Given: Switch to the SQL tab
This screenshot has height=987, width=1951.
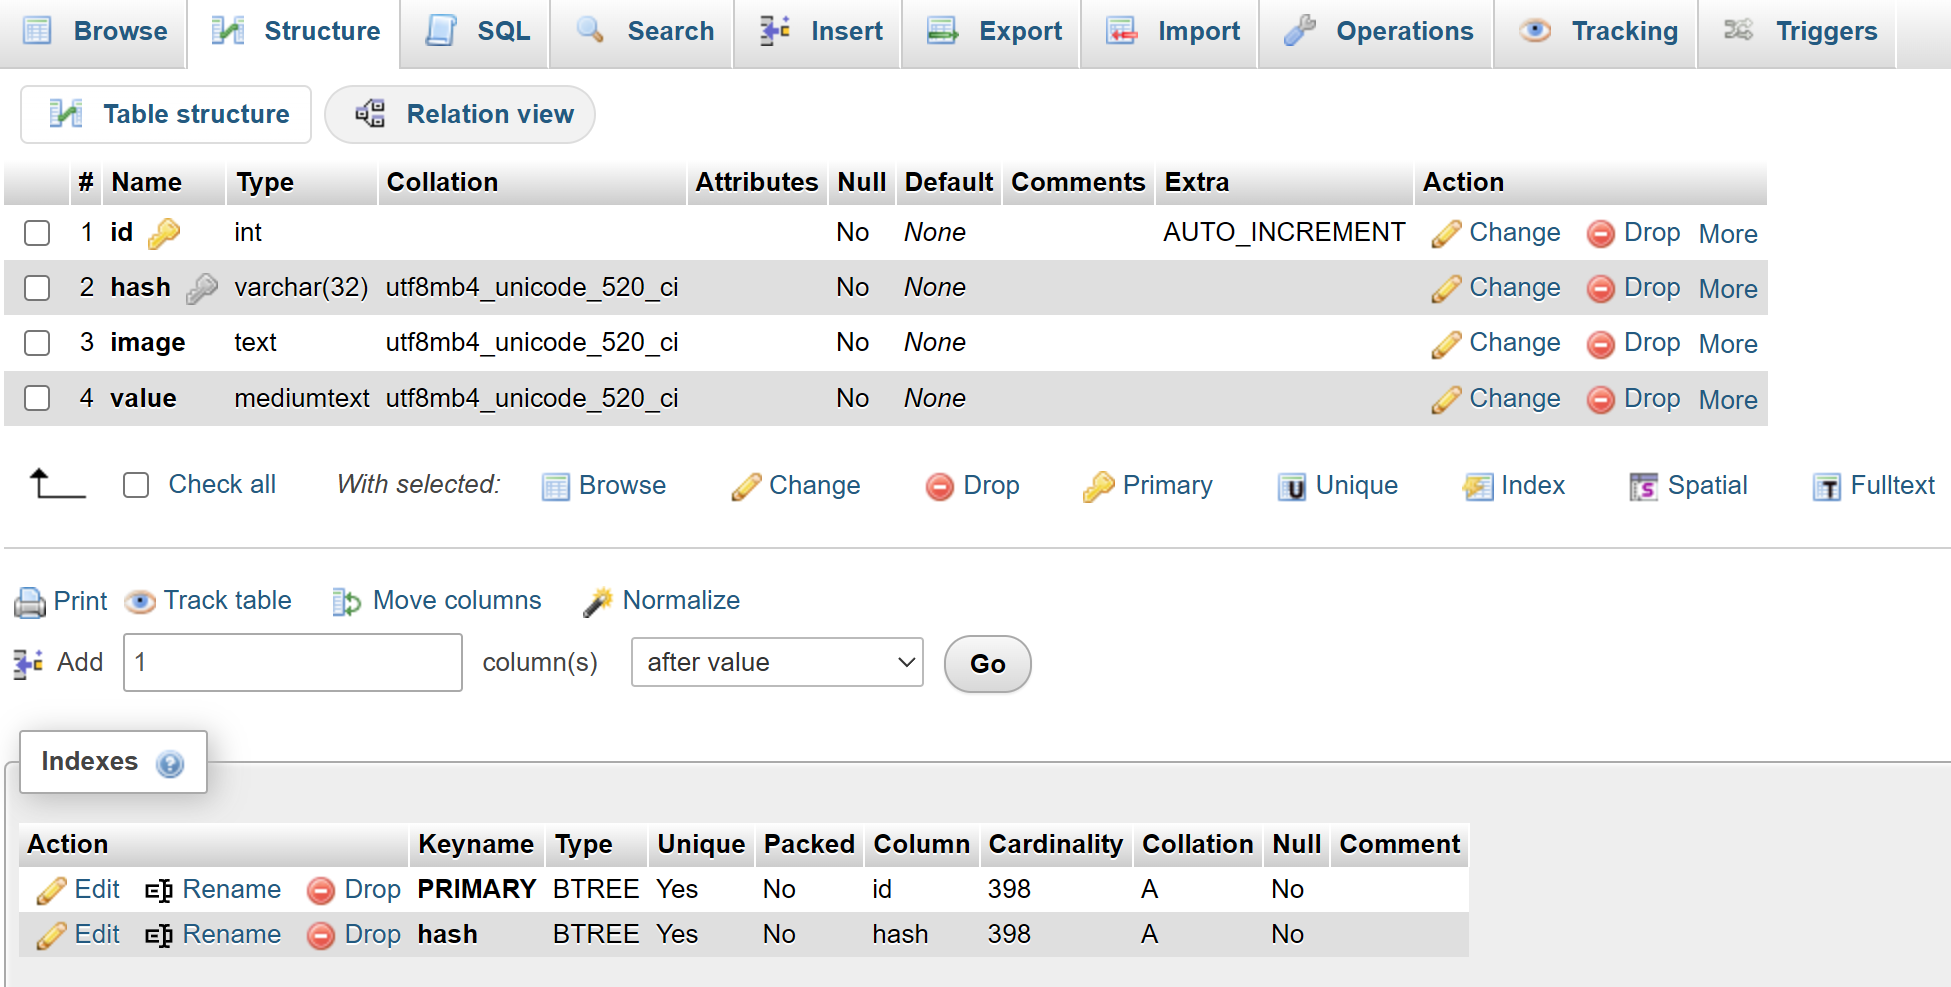Looking at the screenshot, I should click(476, 32).
